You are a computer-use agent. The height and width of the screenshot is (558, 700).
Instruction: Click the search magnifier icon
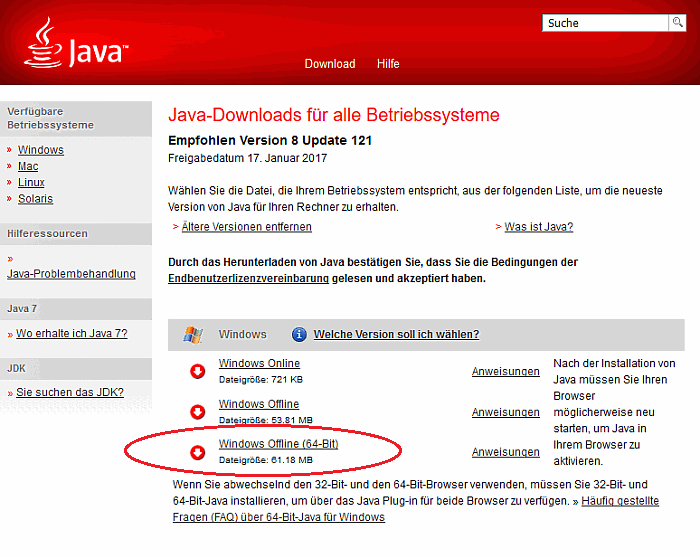pos(677,22)
